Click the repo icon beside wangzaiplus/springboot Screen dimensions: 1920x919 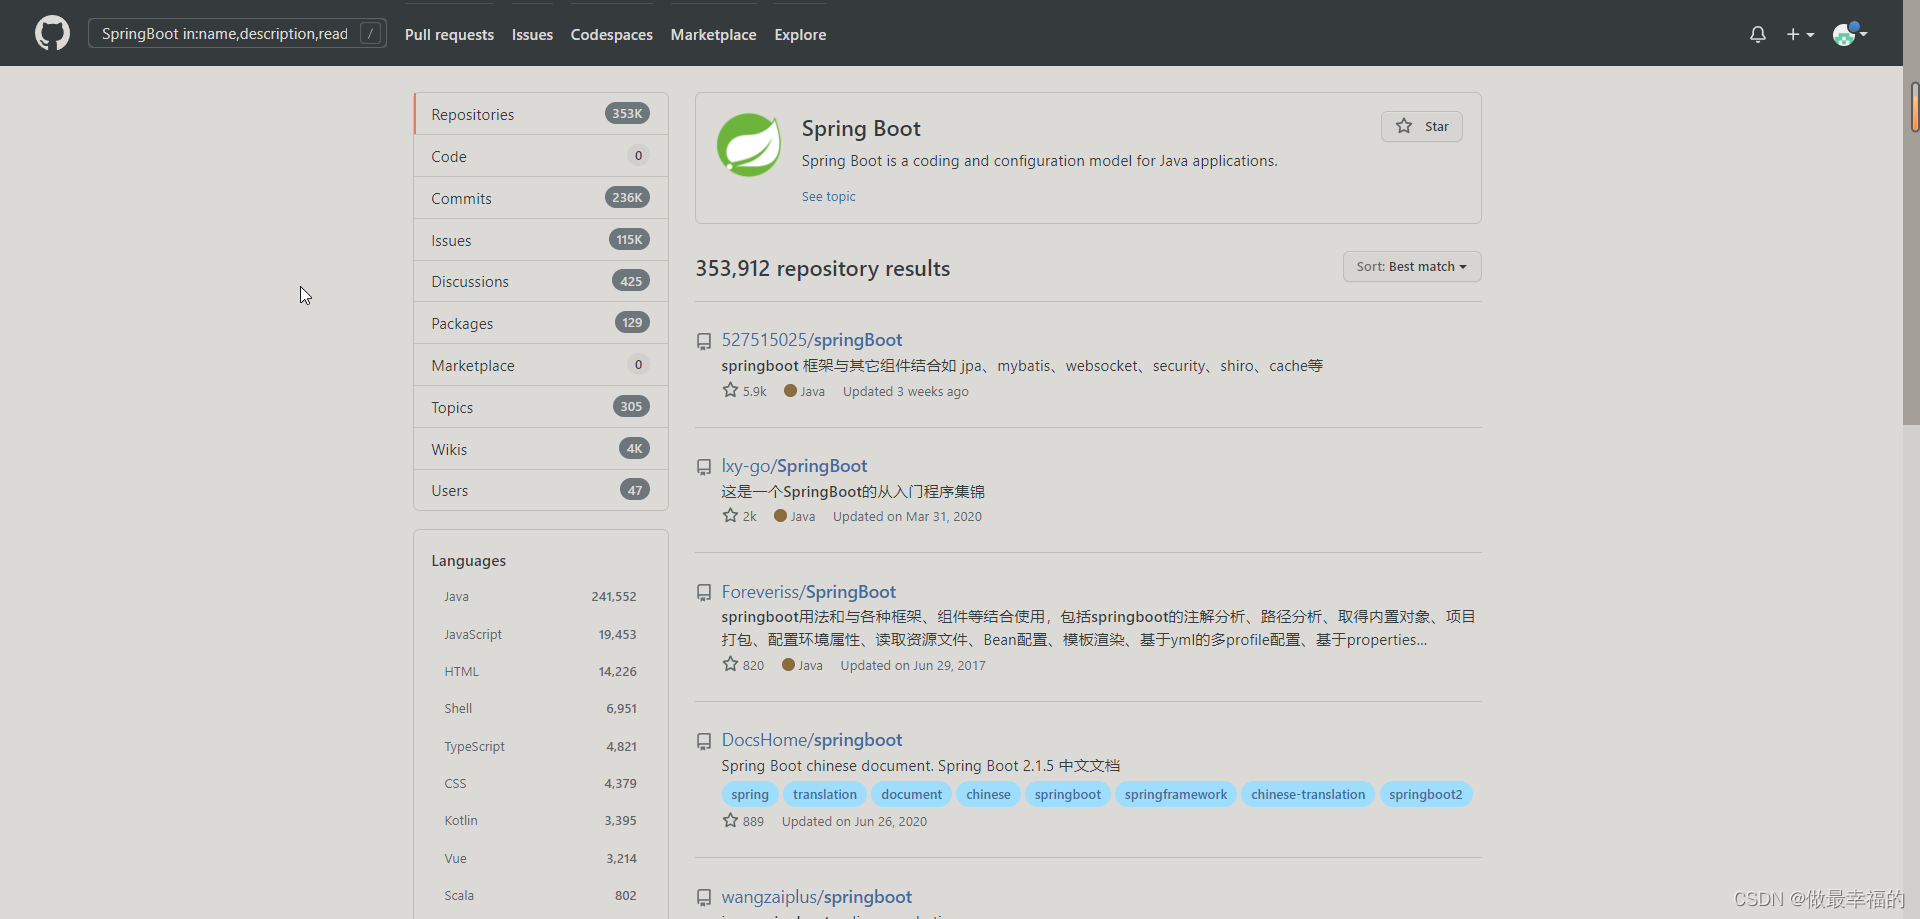(x=704, y=898)
